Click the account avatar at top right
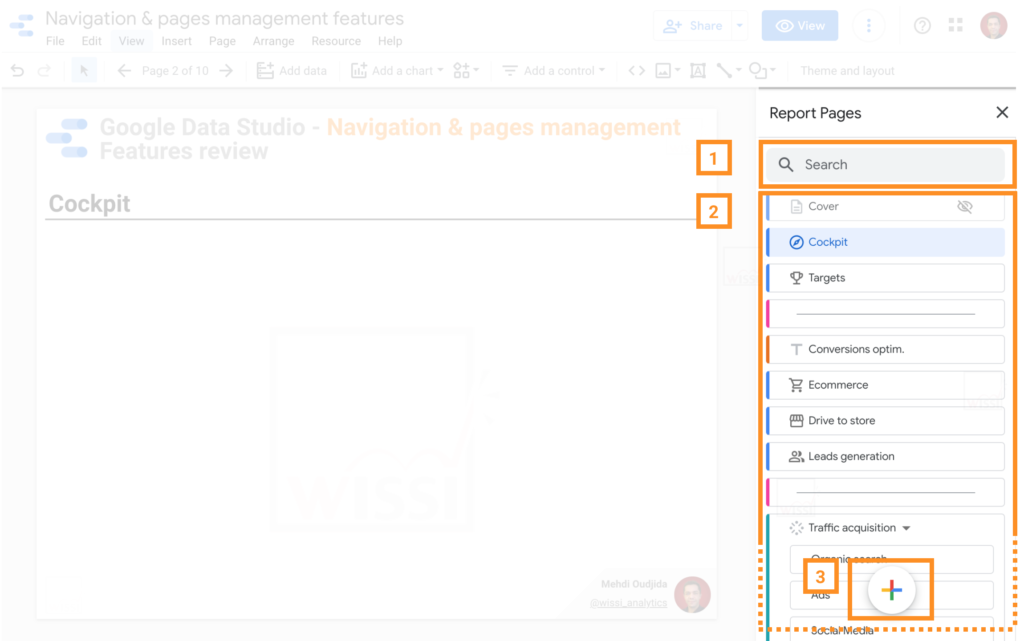 [x=993, y=26]
